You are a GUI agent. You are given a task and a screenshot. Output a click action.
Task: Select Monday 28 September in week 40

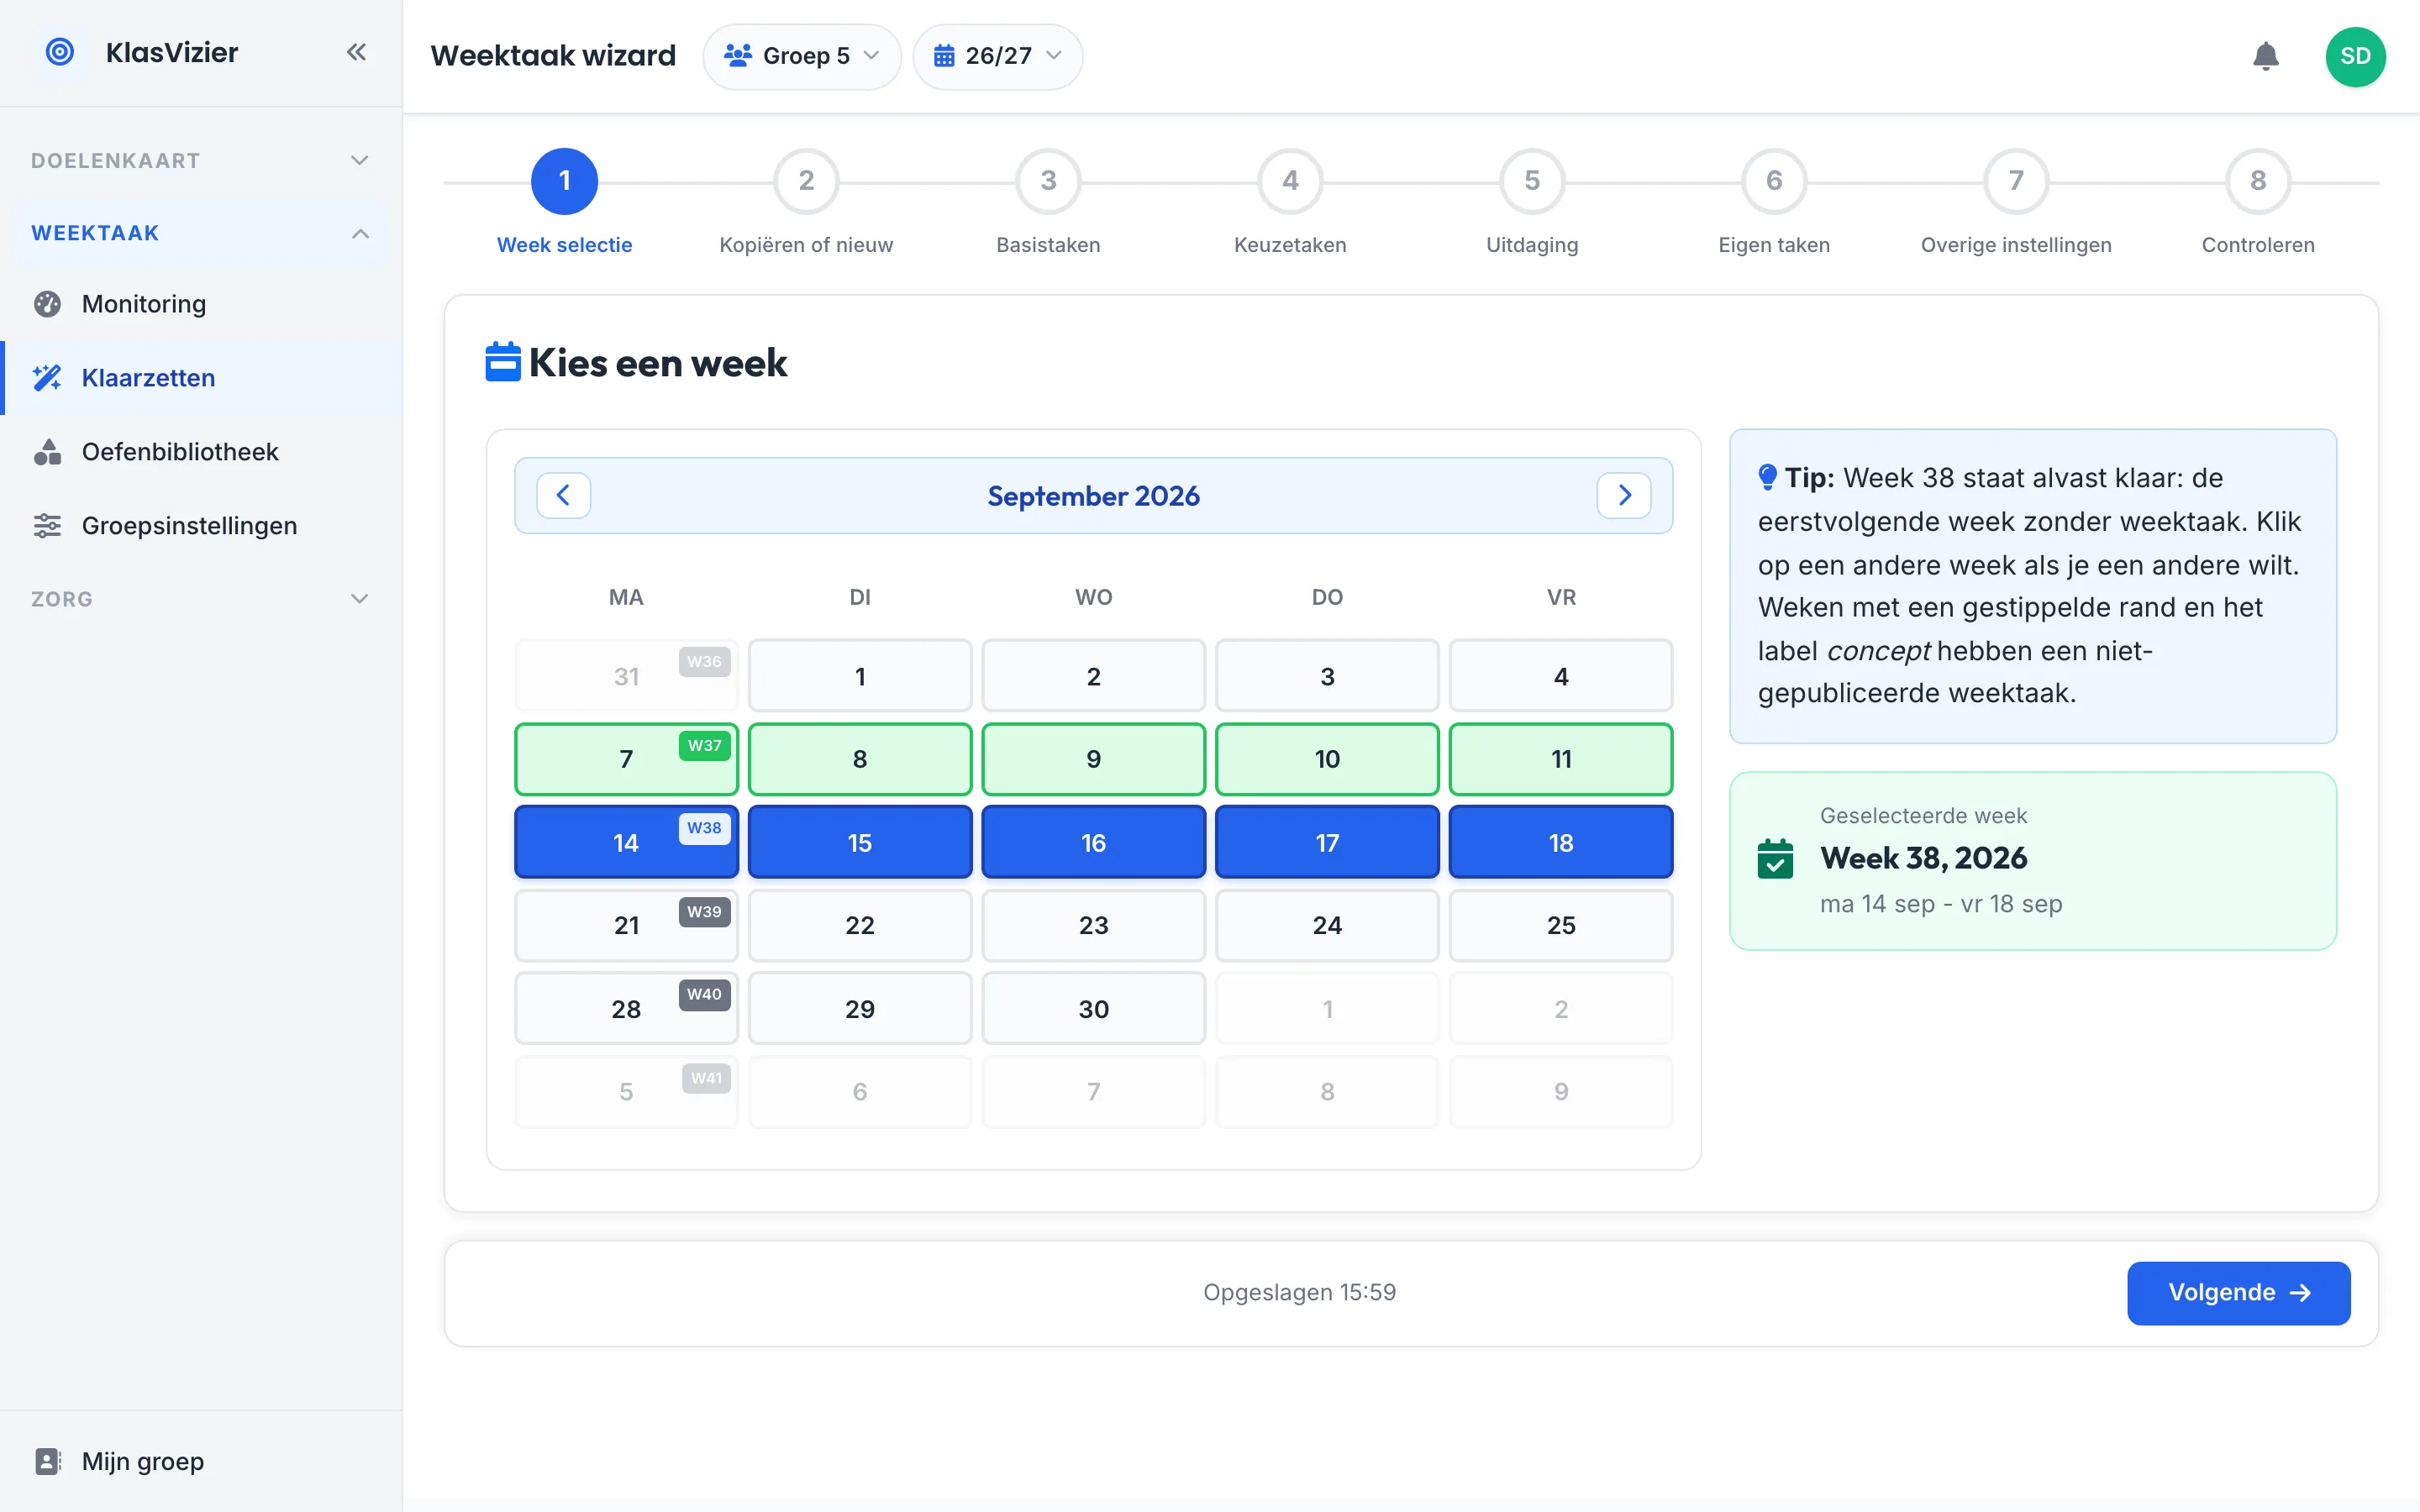[626, 1009]
